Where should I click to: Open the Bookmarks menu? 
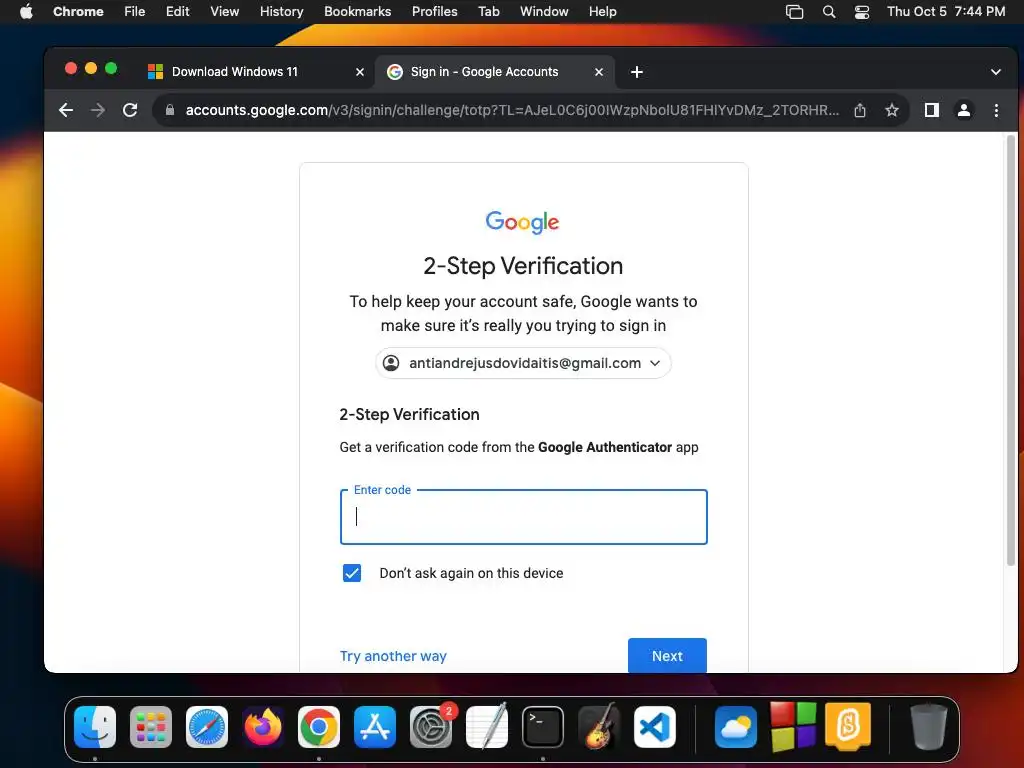[x=357, y=11]
